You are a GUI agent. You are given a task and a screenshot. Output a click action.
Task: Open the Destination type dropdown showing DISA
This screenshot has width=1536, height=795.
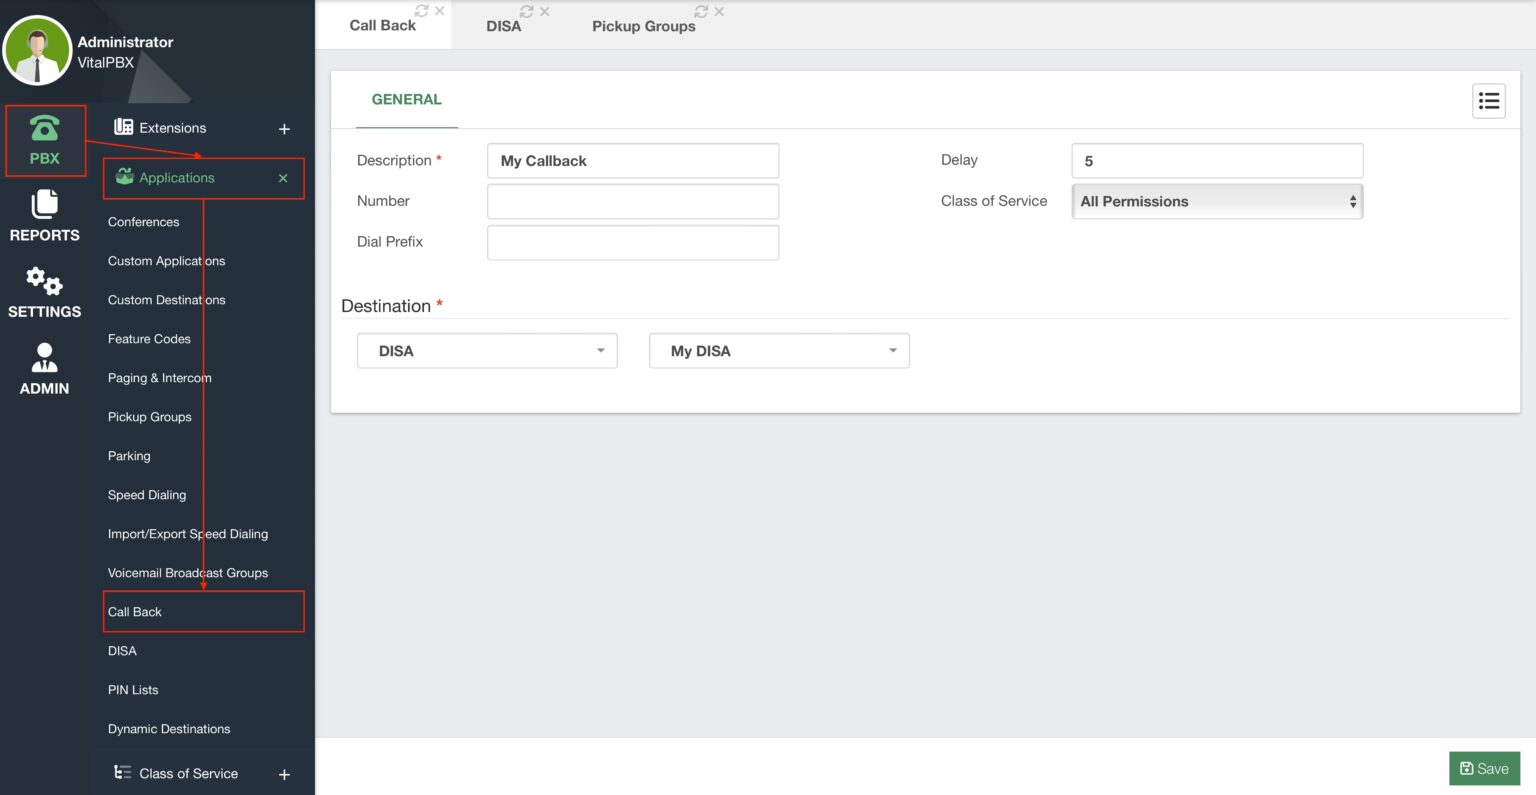coord(487,350)
